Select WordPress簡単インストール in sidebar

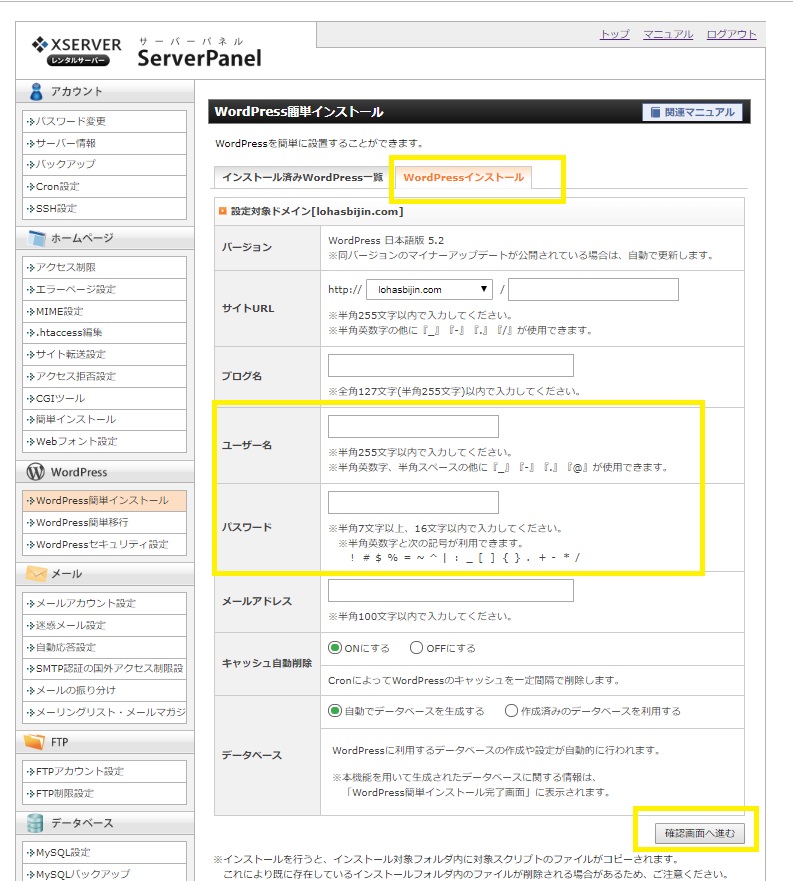[105, 501]
